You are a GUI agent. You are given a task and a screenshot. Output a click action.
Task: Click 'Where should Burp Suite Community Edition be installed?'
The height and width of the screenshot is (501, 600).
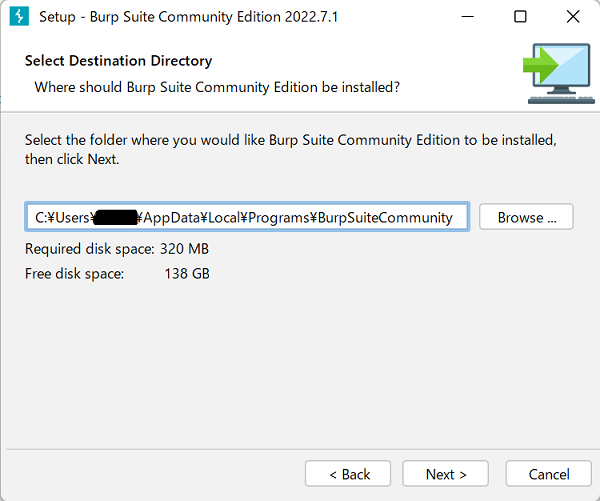coord(217,87)
